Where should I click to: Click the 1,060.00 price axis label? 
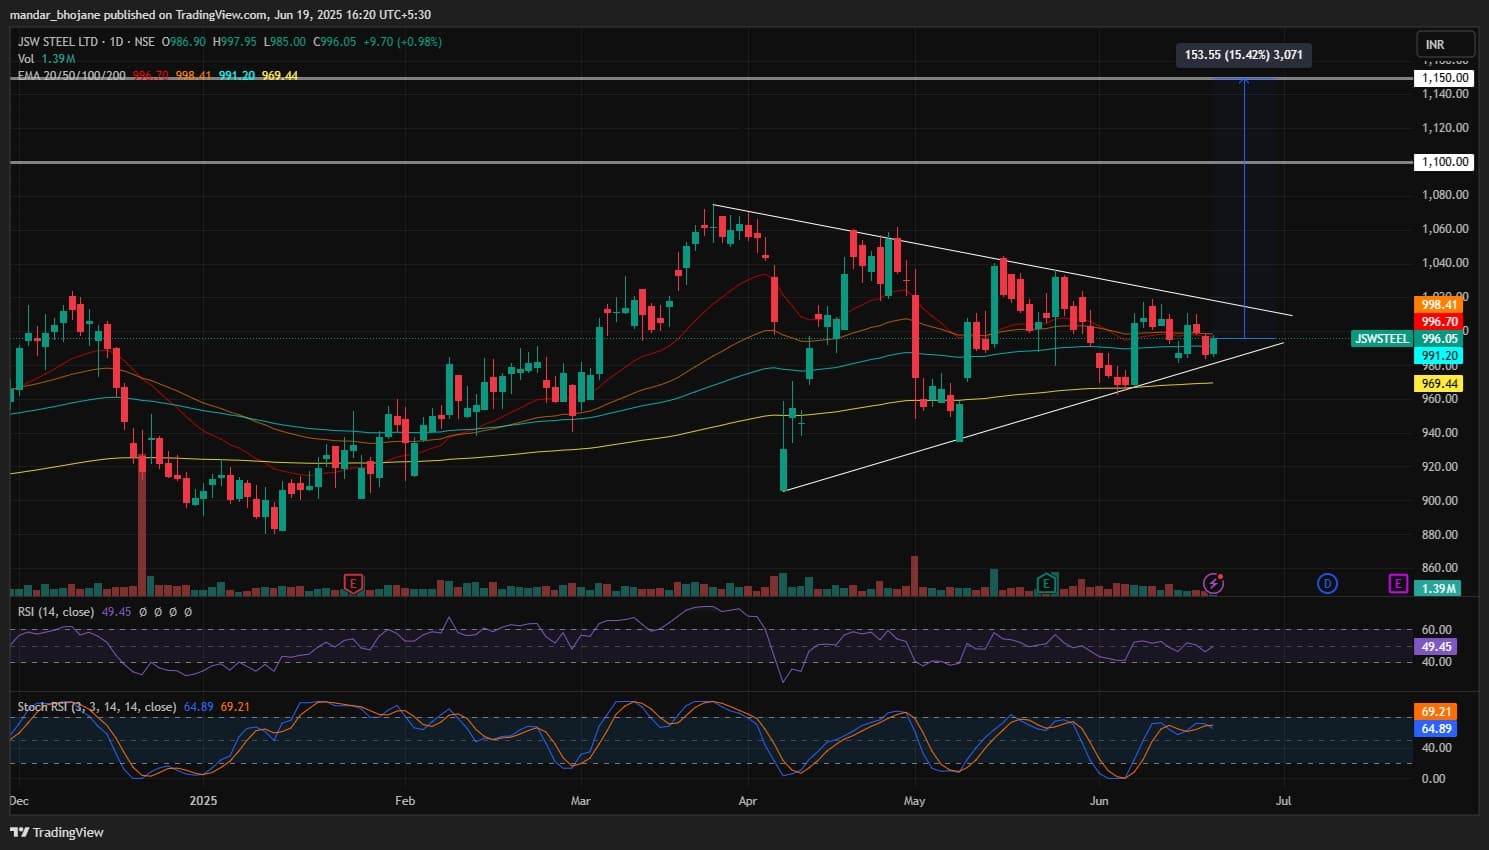[1445, 229]
